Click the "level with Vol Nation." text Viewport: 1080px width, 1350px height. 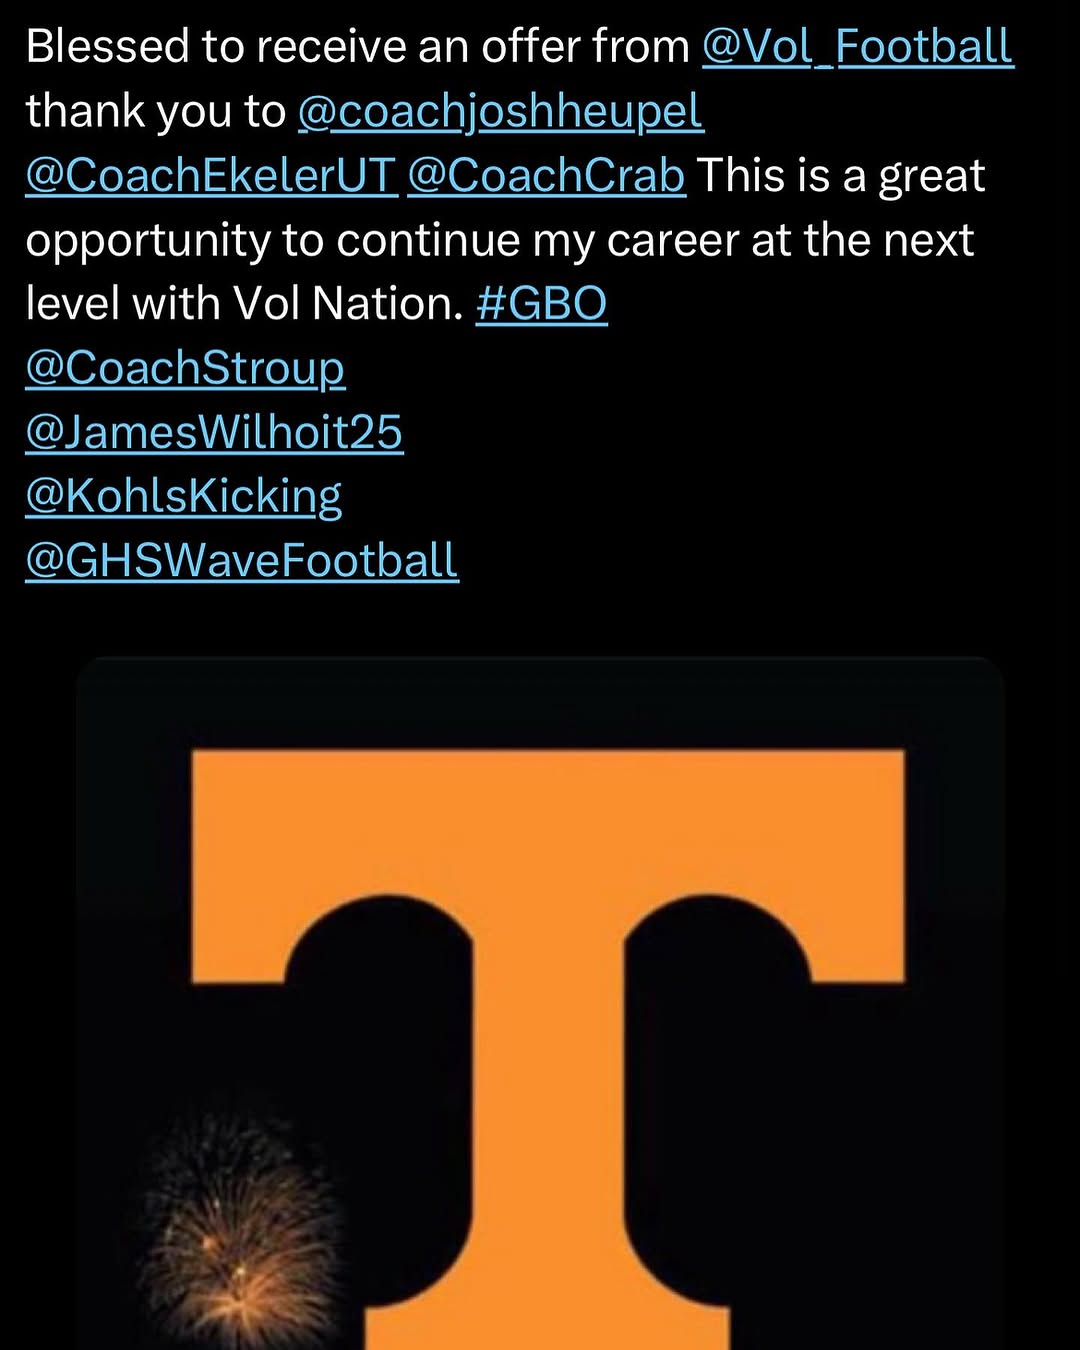click(244, 304)
